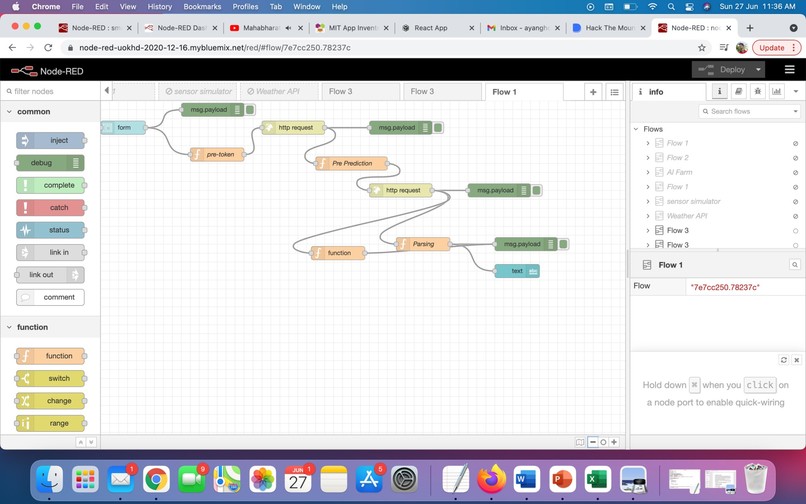Select the Flow 1 workspace tab
806x504 pixels.
point(524,92)
